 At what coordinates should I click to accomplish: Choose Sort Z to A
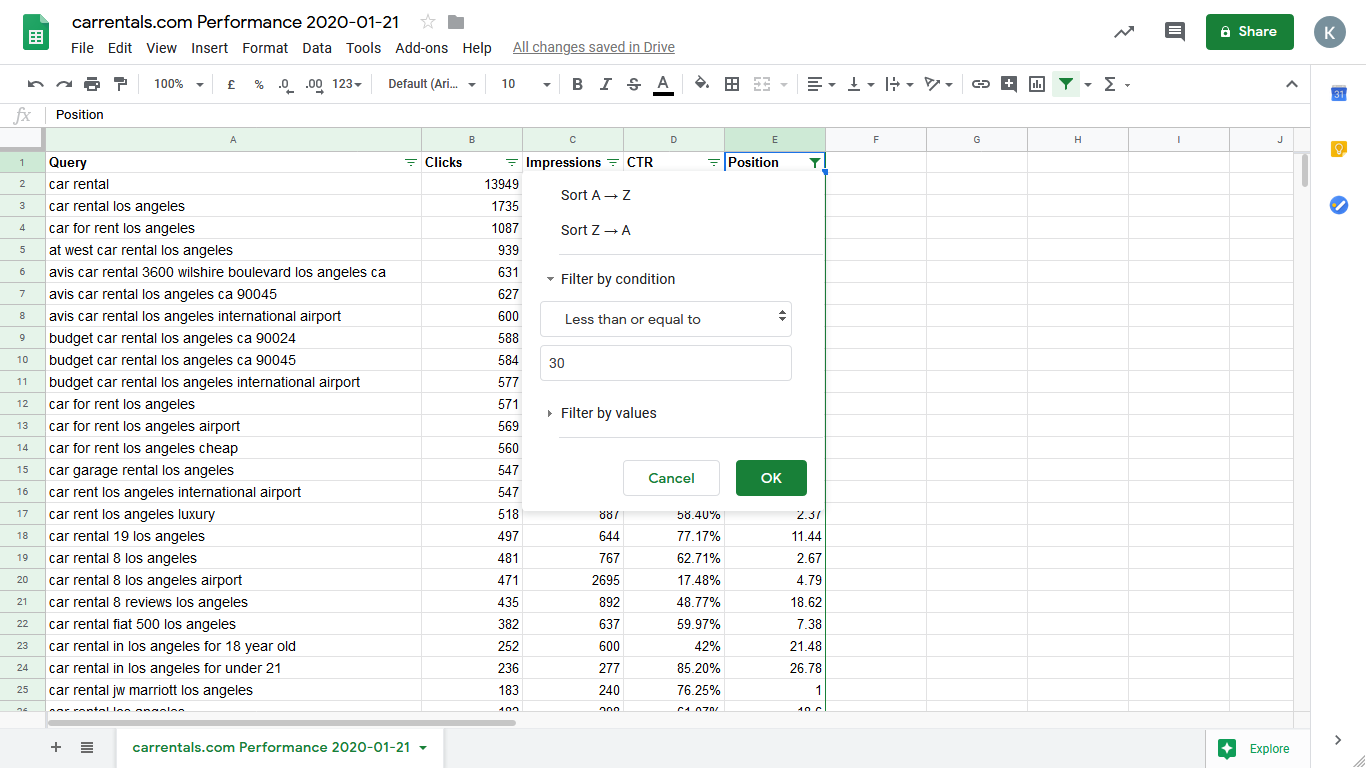pyautogui.click(x=596, y=230)
